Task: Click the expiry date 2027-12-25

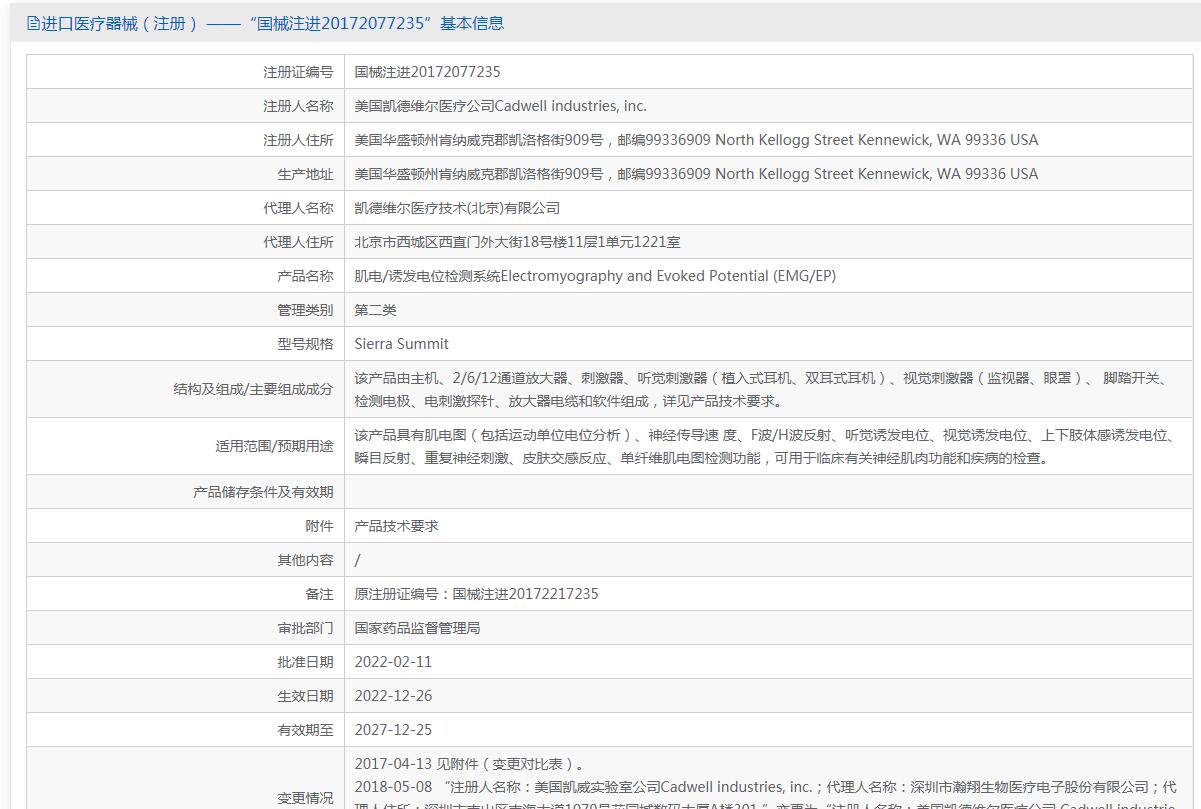Action: coord(393,730)
